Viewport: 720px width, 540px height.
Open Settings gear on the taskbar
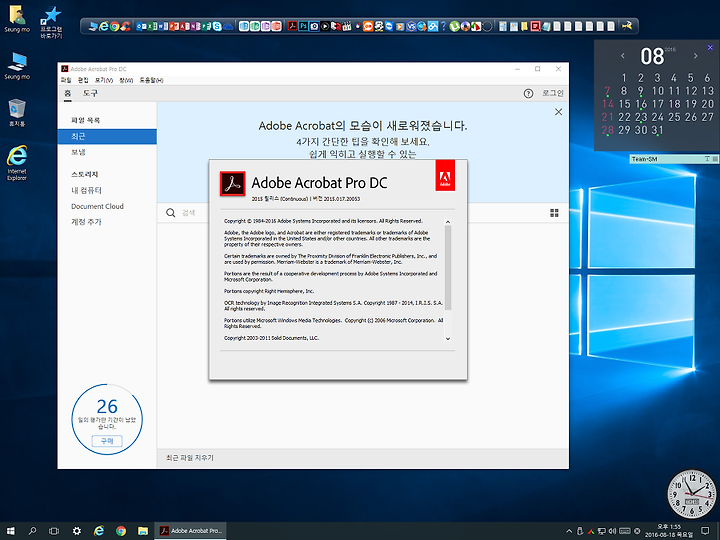(76, 531)
